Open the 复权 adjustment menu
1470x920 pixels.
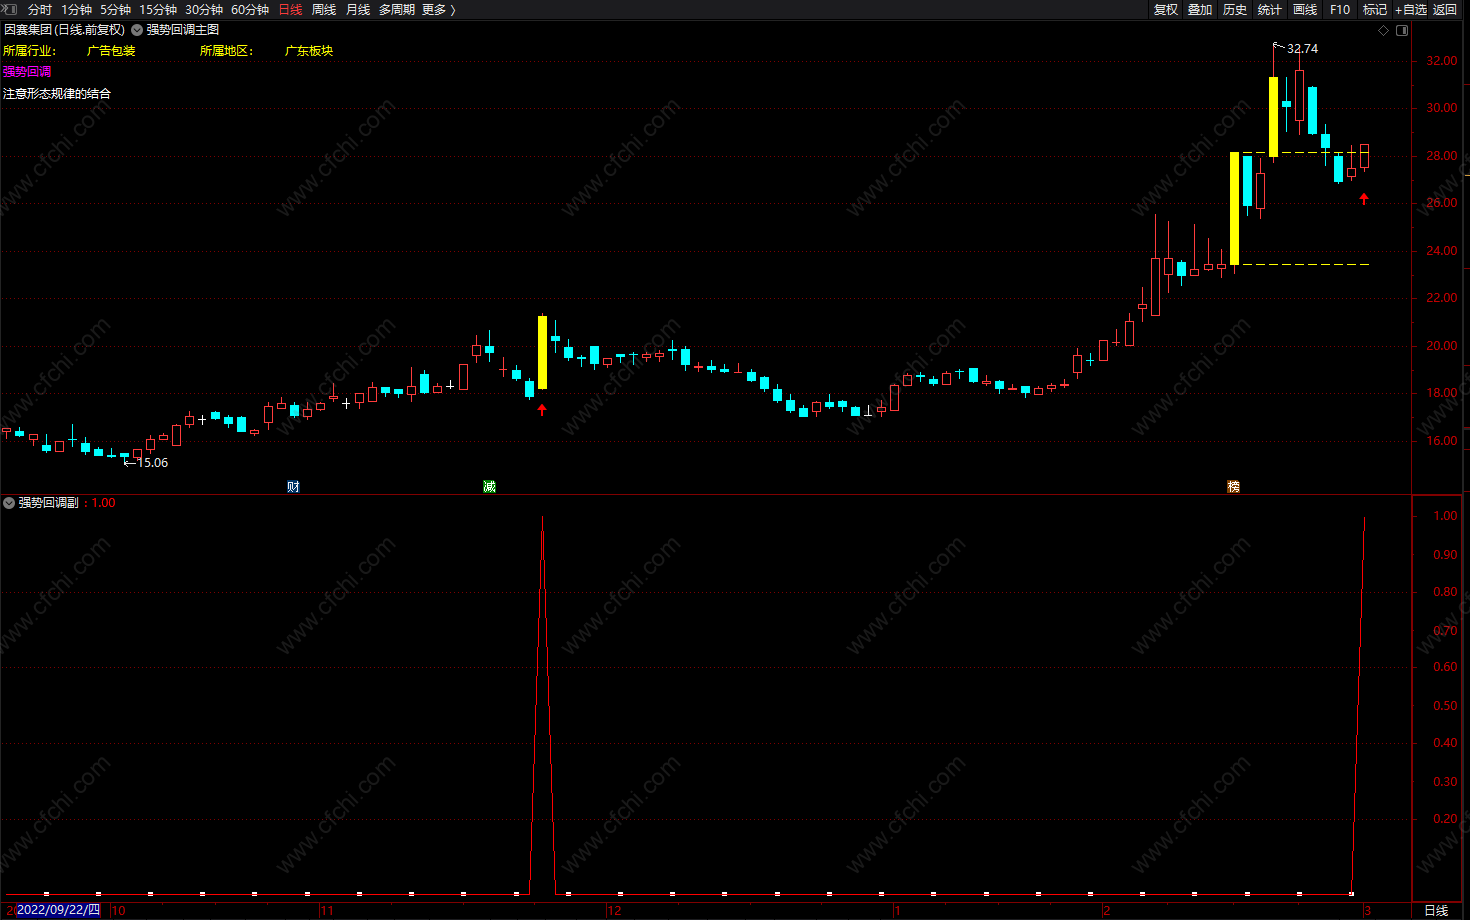coord(1166,9)
